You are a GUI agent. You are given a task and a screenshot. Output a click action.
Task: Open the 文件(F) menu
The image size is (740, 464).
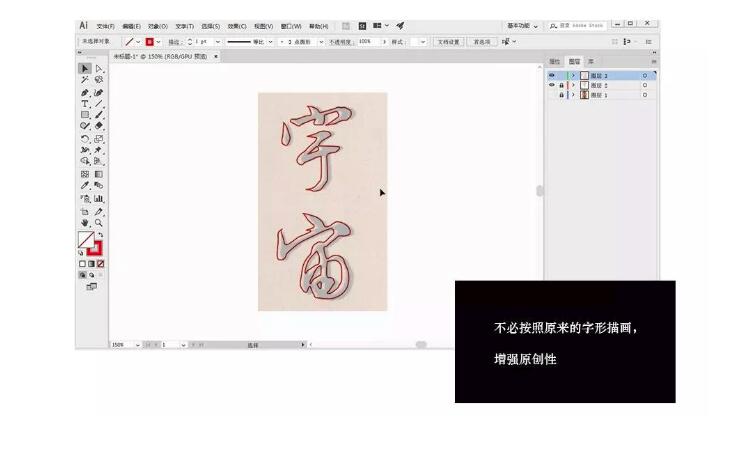[x=105, y=26]
